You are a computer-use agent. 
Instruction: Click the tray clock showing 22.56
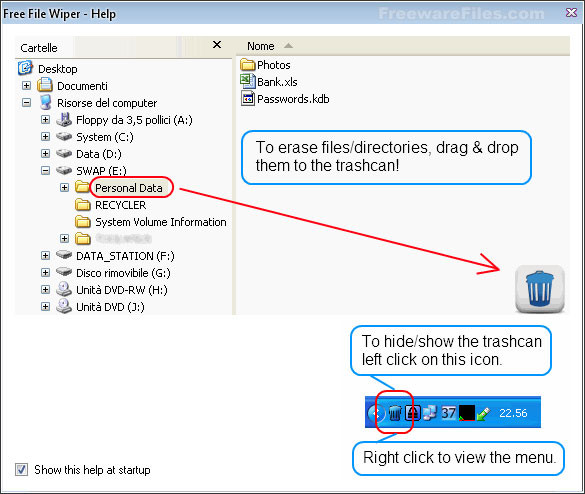[513, 413]
